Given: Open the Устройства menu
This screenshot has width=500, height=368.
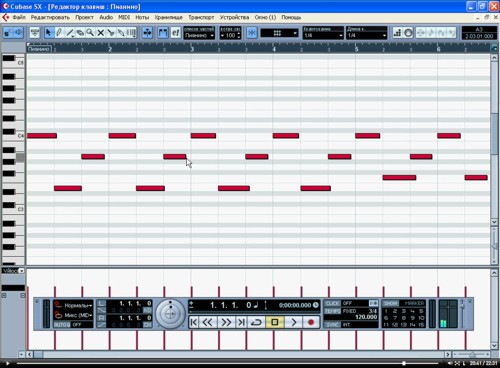Looking at the screenshot, I should click(x=234, y=17).
